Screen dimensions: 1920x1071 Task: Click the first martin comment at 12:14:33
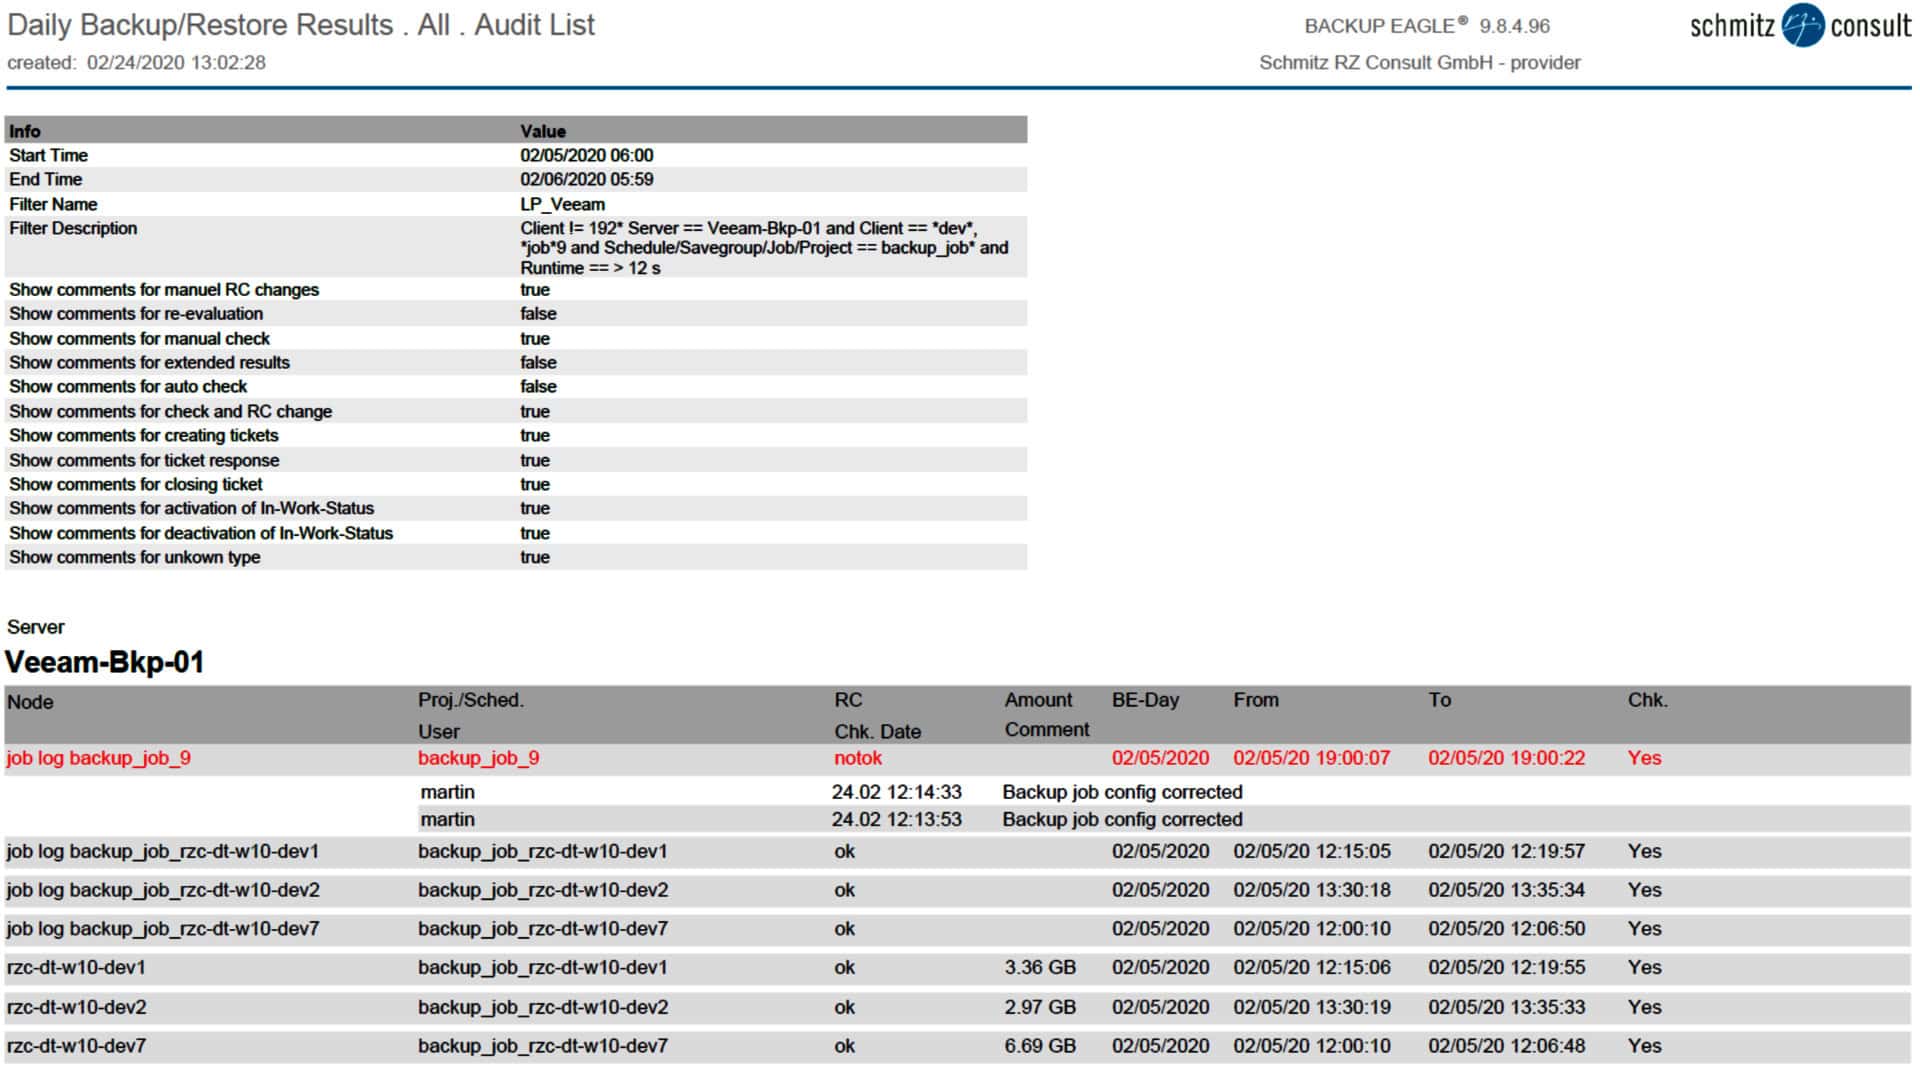pos(447,792)
